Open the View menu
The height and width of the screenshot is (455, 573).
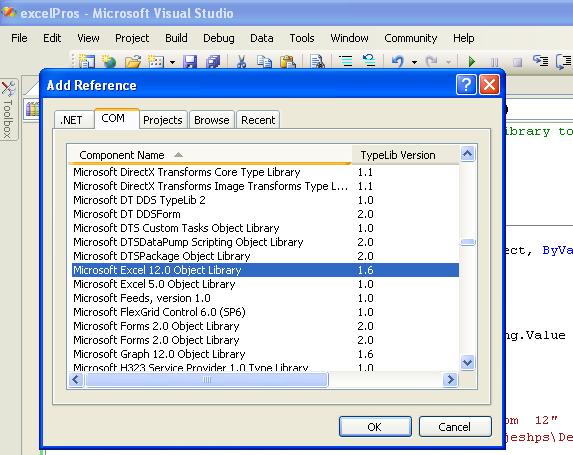pyautogui.click(x=88, y=38)
